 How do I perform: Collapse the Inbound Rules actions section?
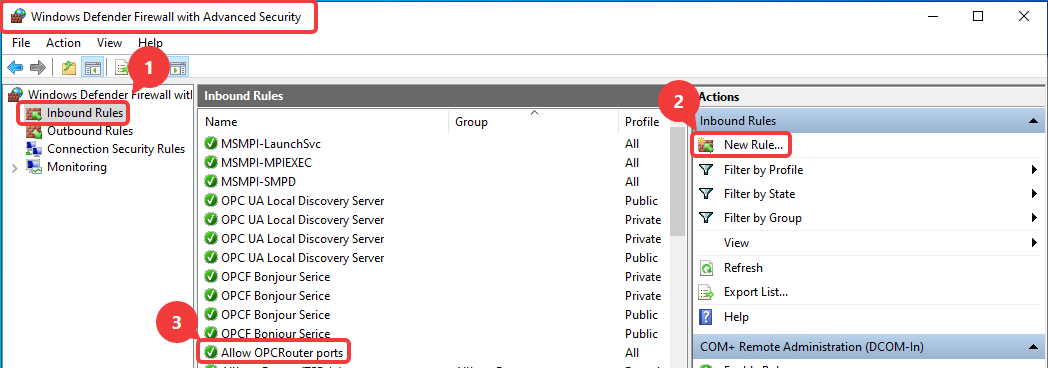(1033, 122)
